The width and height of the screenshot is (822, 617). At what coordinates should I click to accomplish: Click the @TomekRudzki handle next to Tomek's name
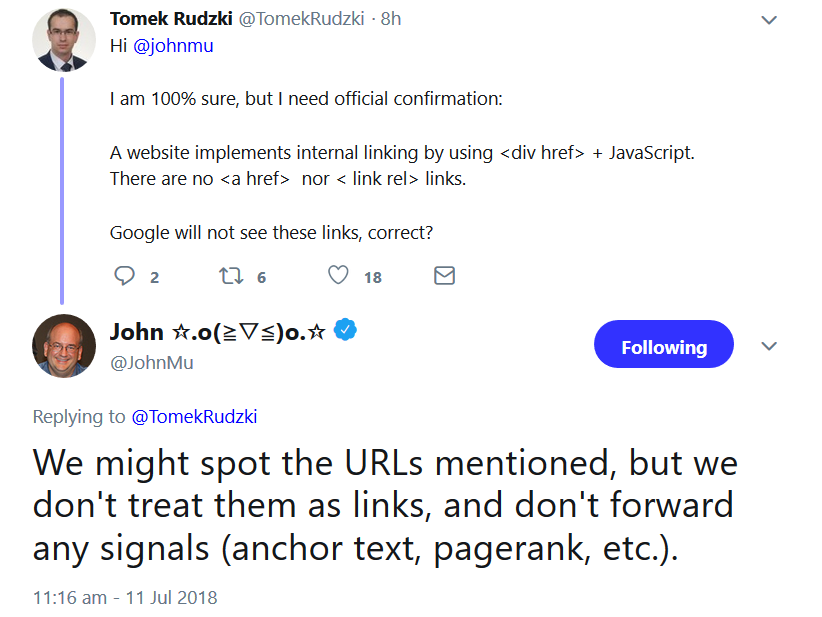(x=304, y=18)
